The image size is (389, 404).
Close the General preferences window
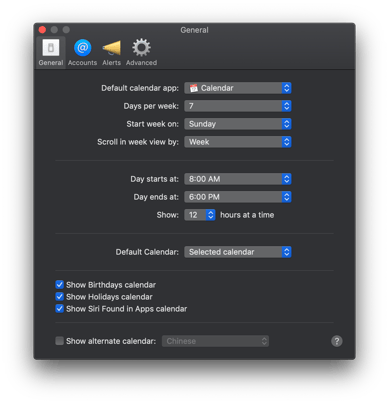[42, 30]
